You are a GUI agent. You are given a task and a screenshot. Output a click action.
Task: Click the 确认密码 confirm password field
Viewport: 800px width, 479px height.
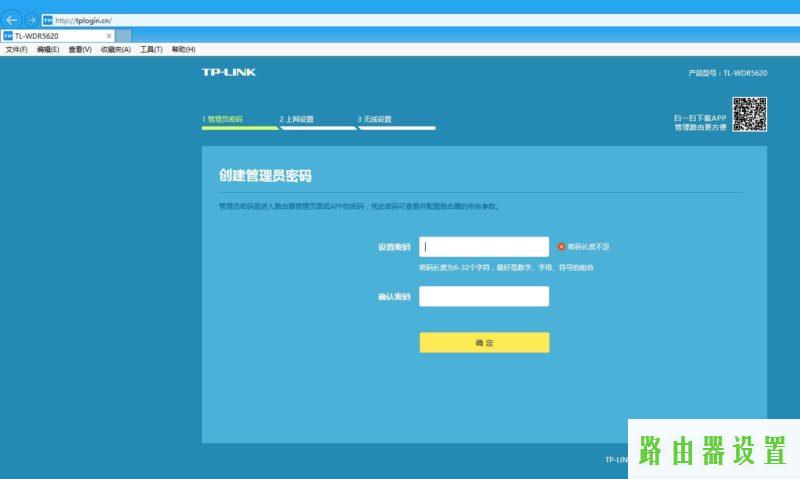click(x=484, y=297)
